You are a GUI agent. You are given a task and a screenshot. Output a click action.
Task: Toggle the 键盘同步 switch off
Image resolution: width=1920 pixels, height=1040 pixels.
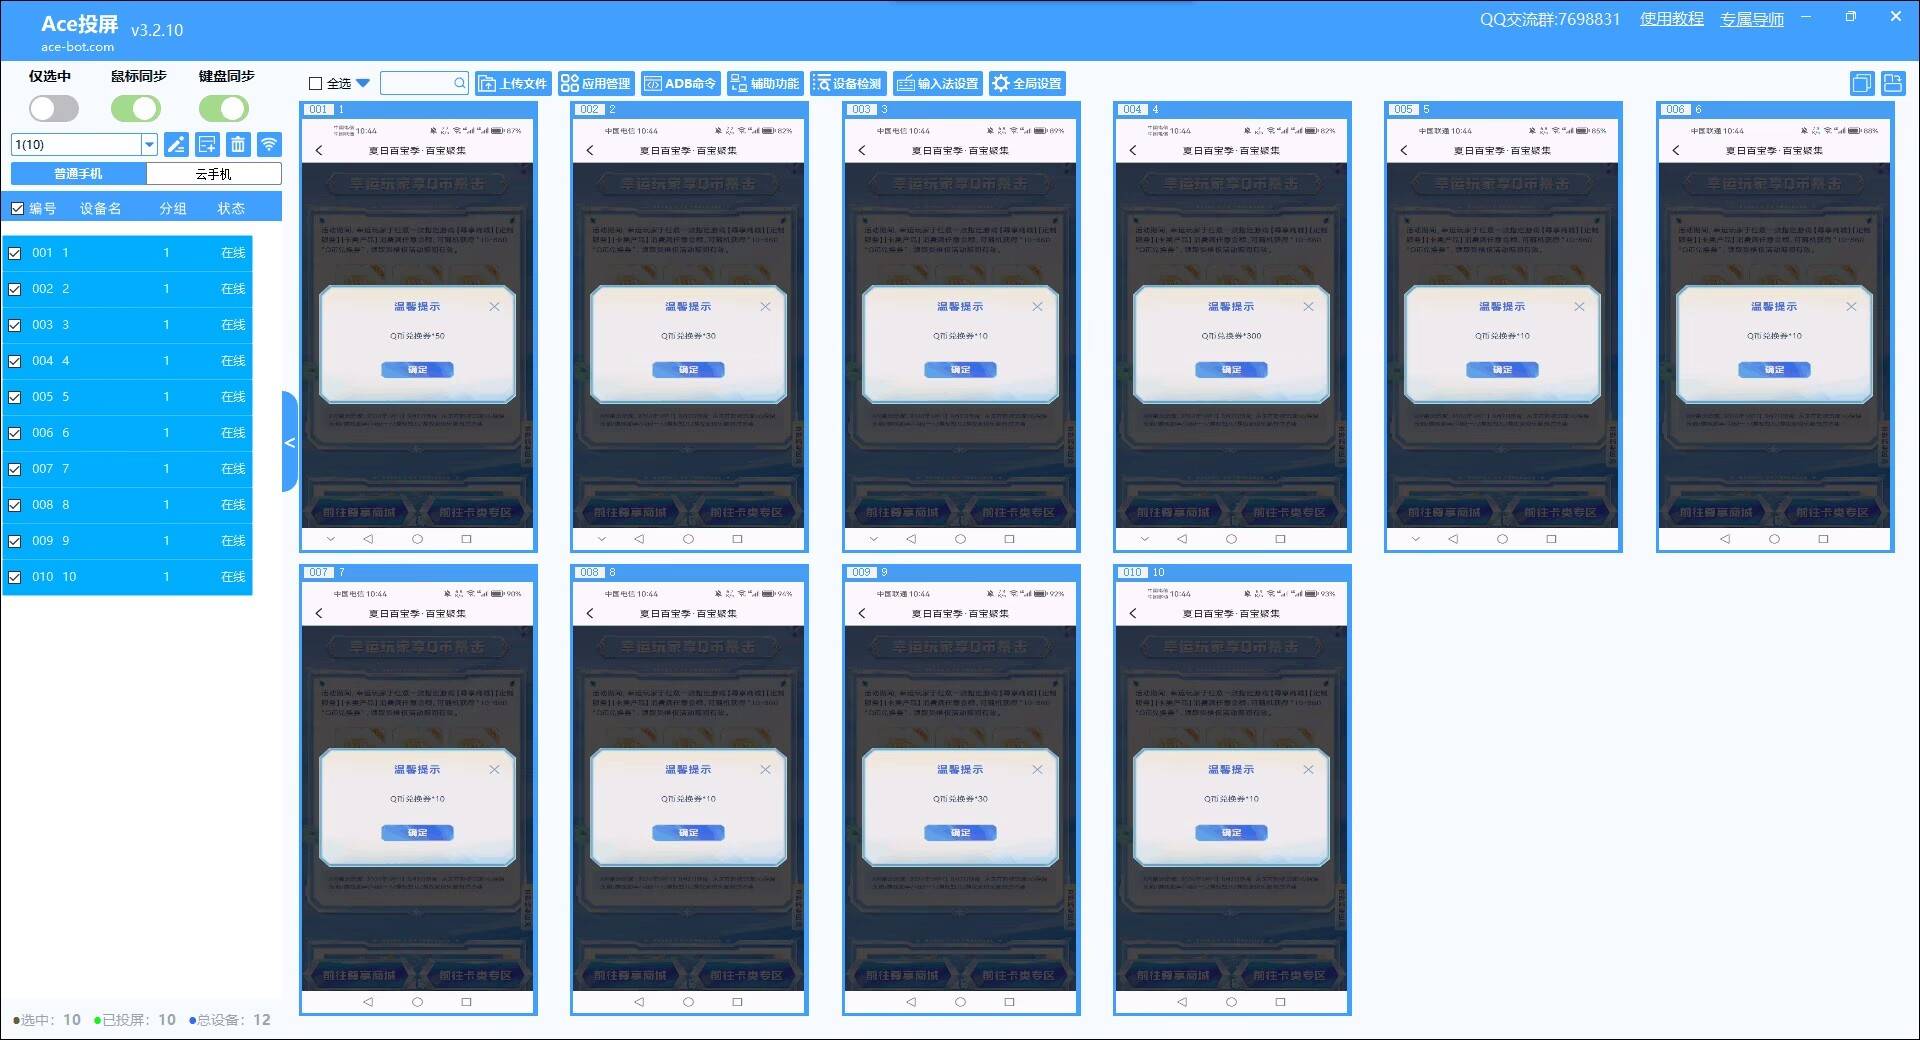223,108
